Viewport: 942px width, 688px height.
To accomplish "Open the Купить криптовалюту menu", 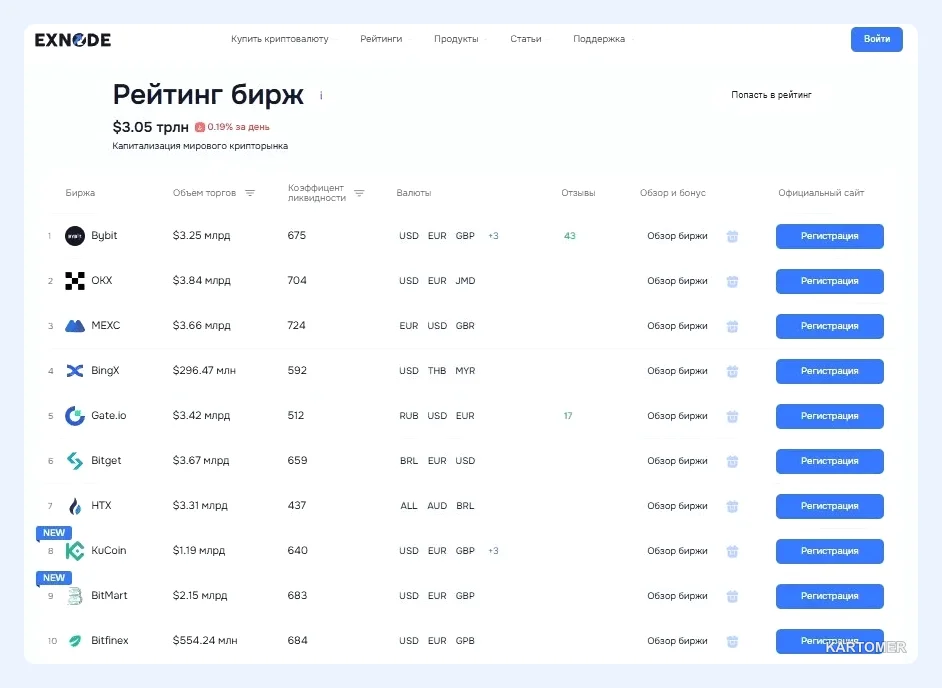I will pos(280,39).
